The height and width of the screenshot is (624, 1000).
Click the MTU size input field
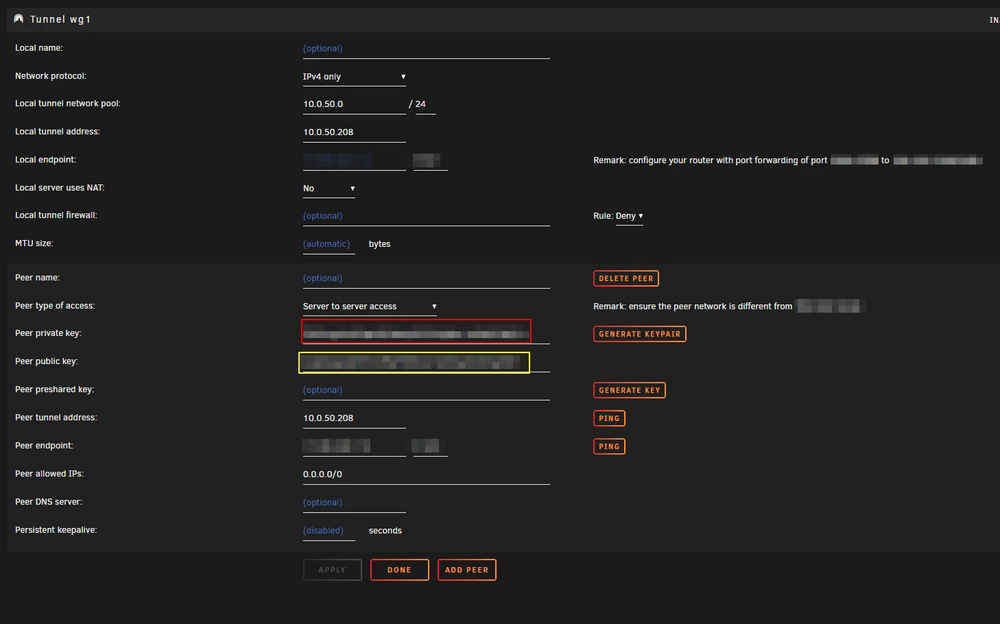click(x=328, y=244)
